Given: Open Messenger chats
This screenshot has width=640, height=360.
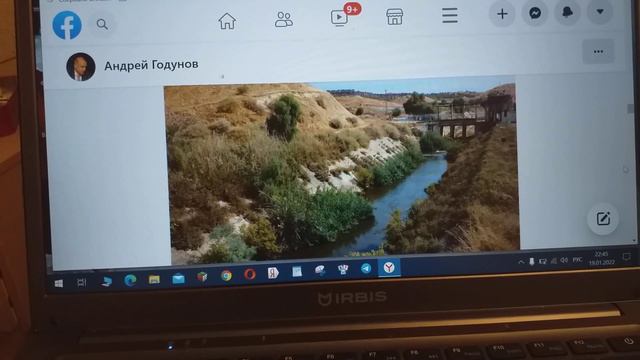Looking at the screenshot, I should [x=535, y=13].
